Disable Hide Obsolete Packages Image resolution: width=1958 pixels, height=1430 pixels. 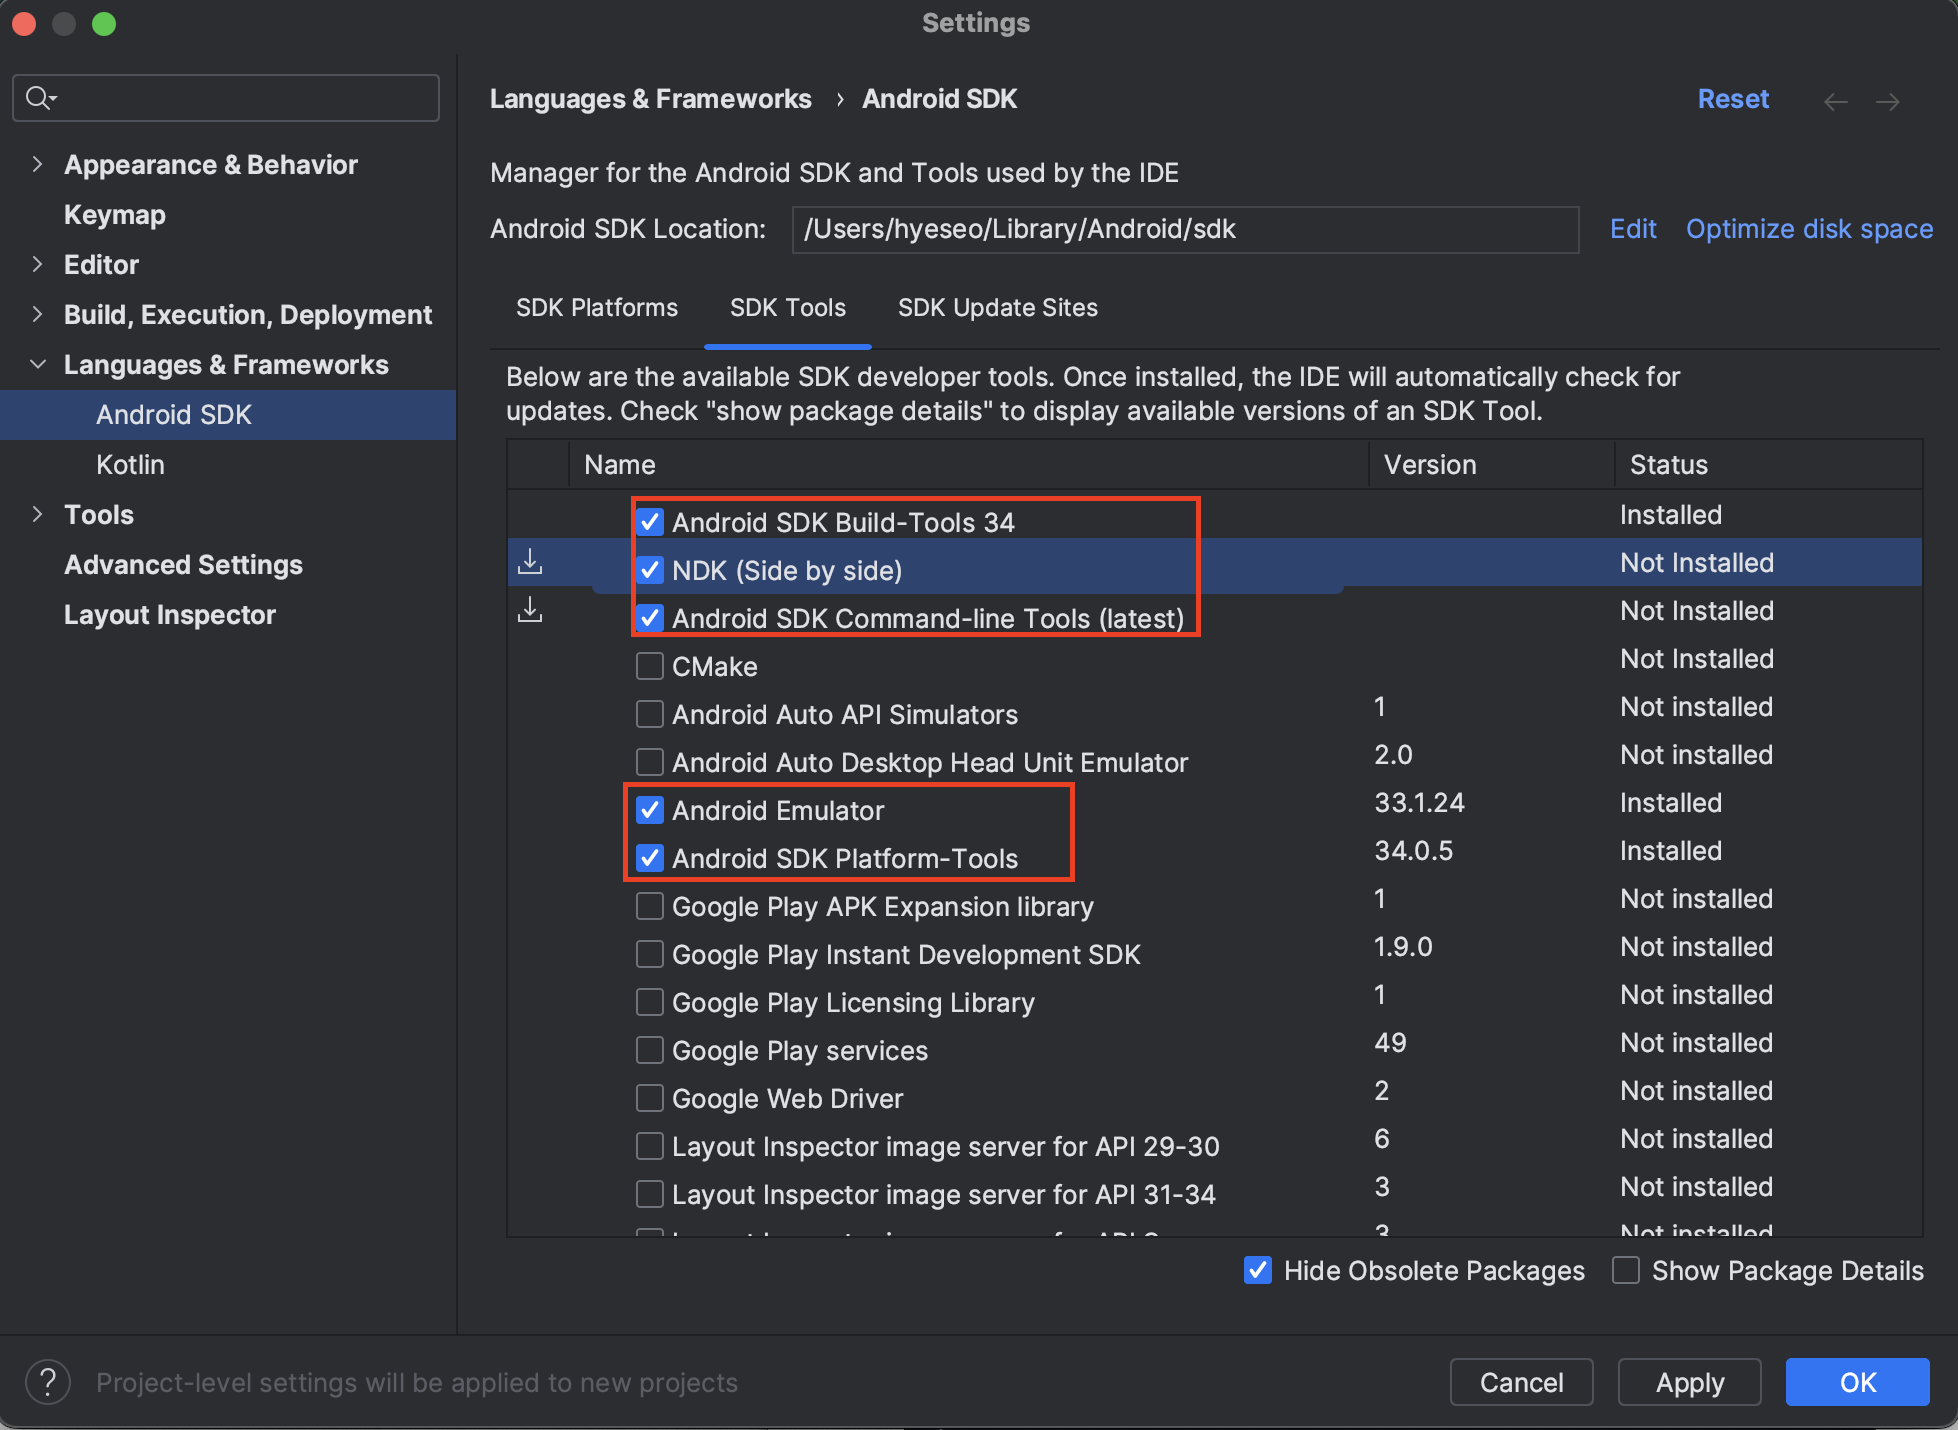tap(1258, 1270)
